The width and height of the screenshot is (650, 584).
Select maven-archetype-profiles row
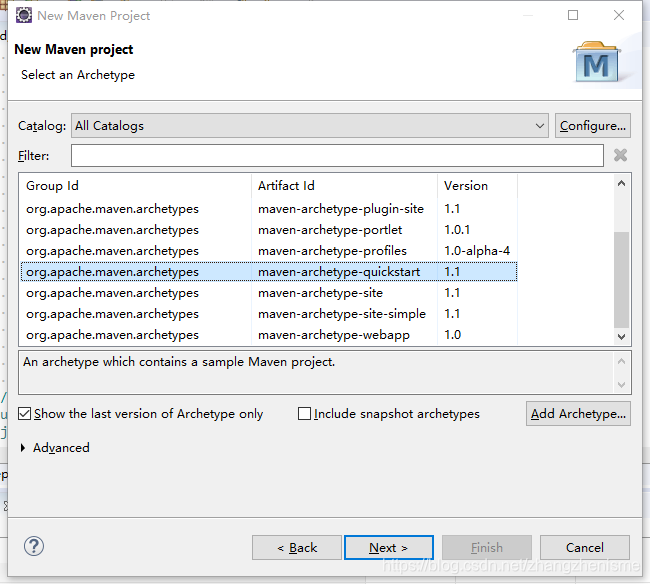[269, 251]
